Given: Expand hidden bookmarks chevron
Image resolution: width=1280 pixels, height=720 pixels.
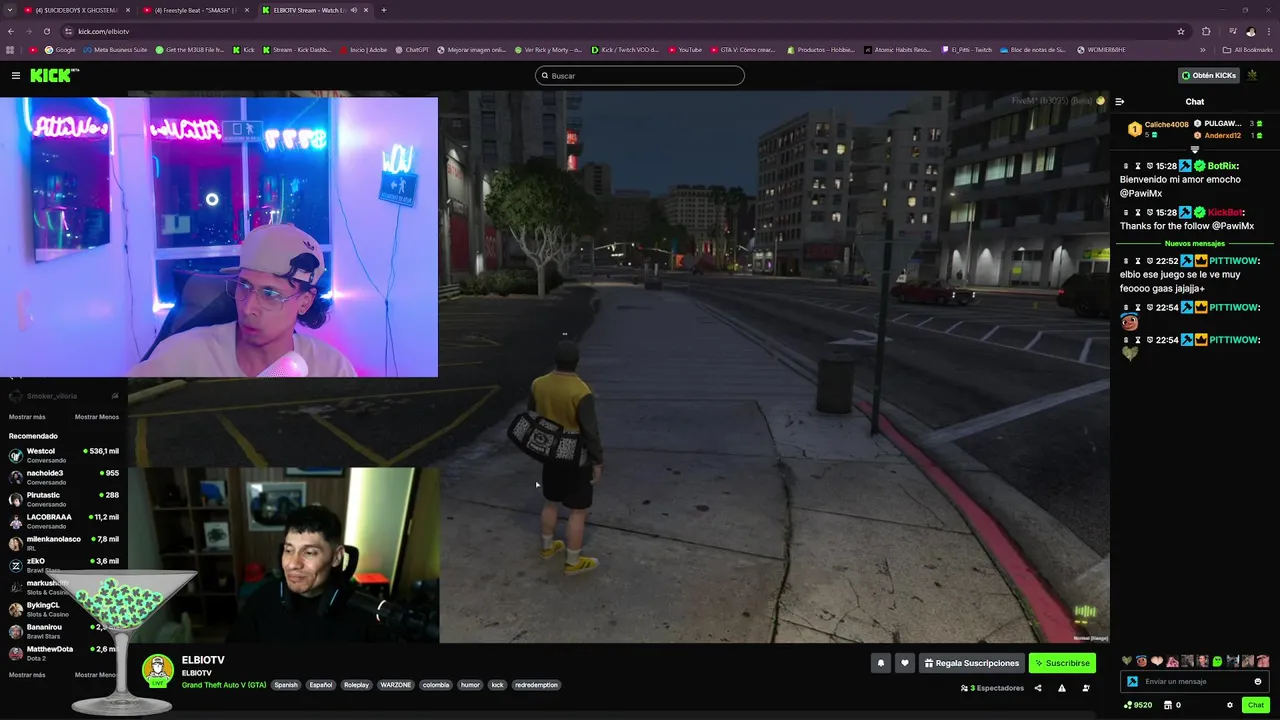Looking at the screenshot, I should coord(1203,49).
